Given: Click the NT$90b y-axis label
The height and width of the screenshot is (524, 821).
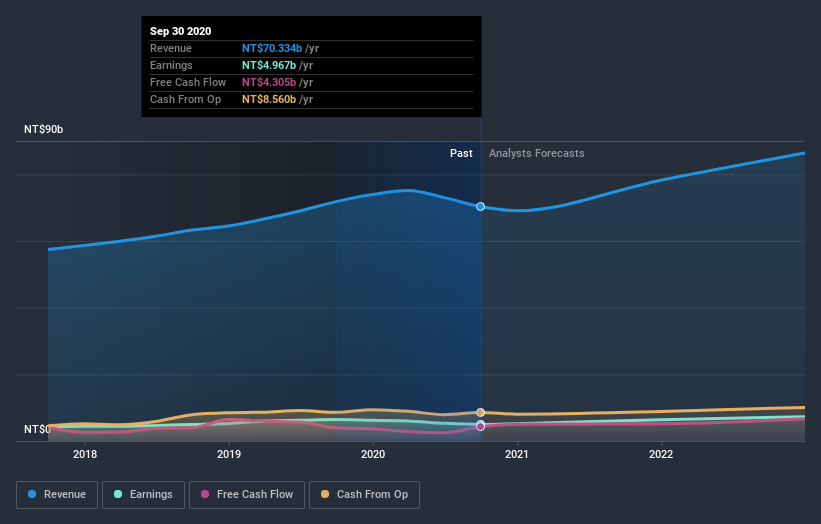Looking at the screenshot, I should pos(43,129).
